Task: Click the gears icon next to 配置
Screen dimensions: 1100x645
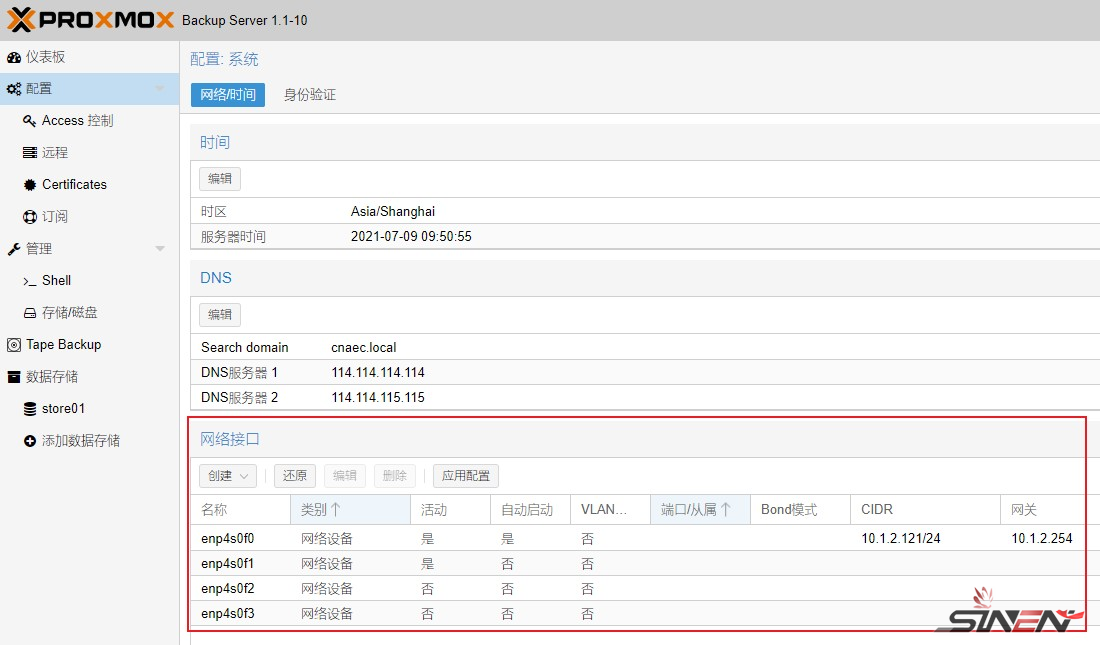Action: pos(13,89)
